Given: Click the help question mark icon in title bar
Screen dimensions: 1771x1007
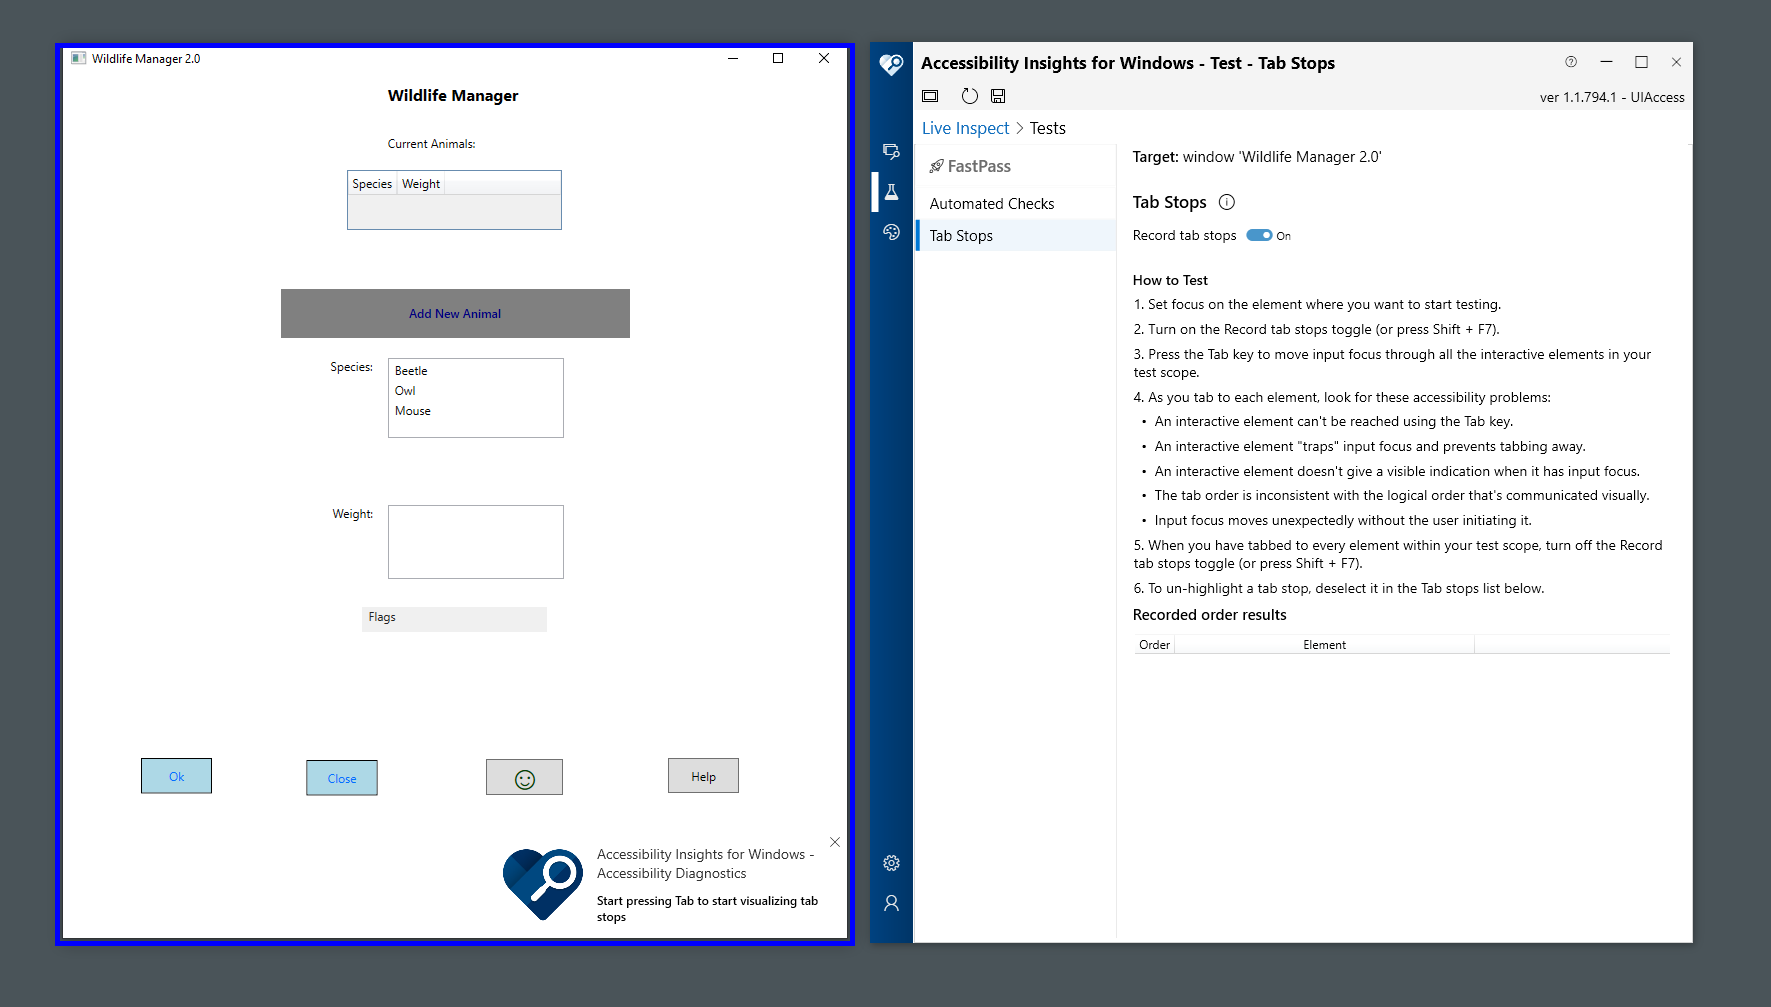Looking at the screenshot, I should 1571,62.
